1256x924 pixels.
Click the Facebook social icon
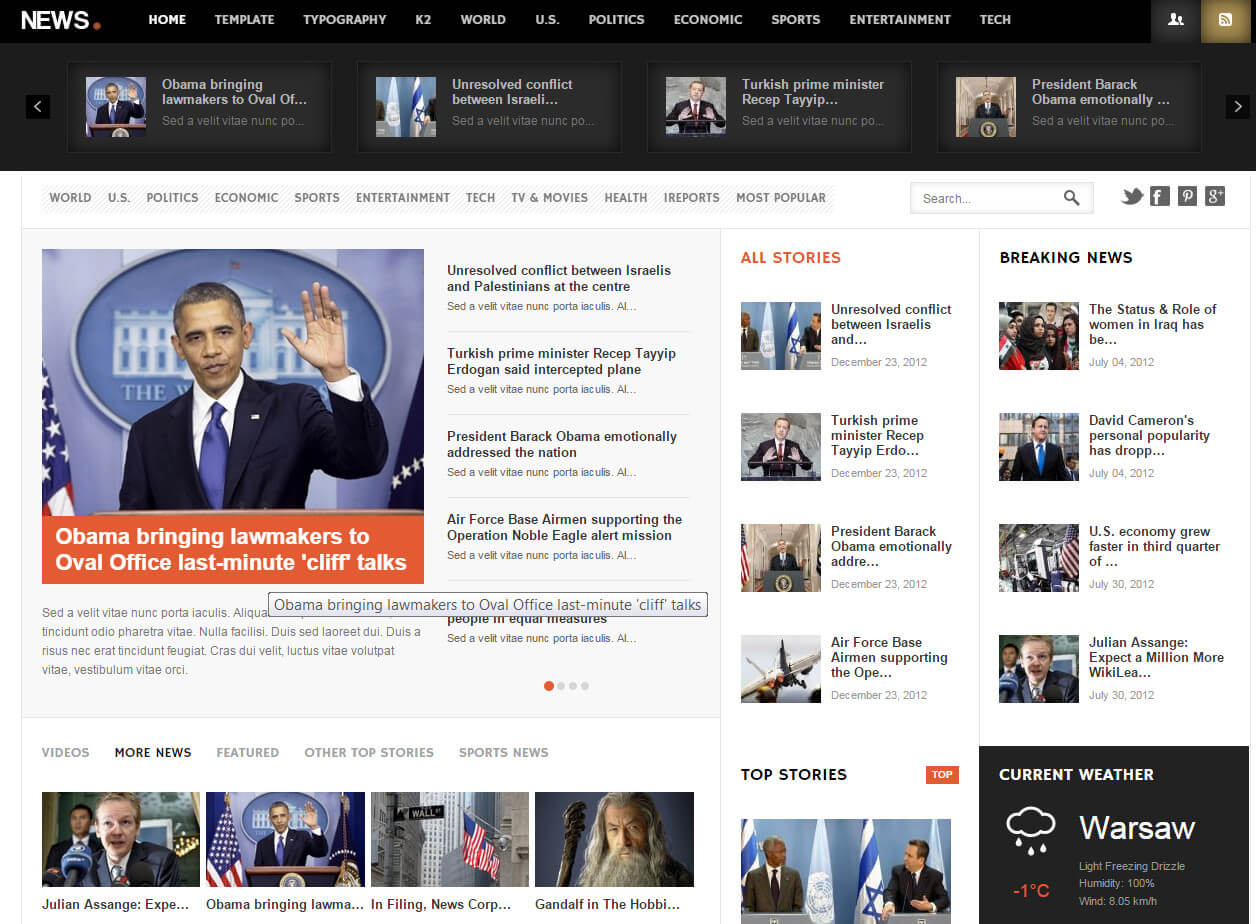(1159, 197)
